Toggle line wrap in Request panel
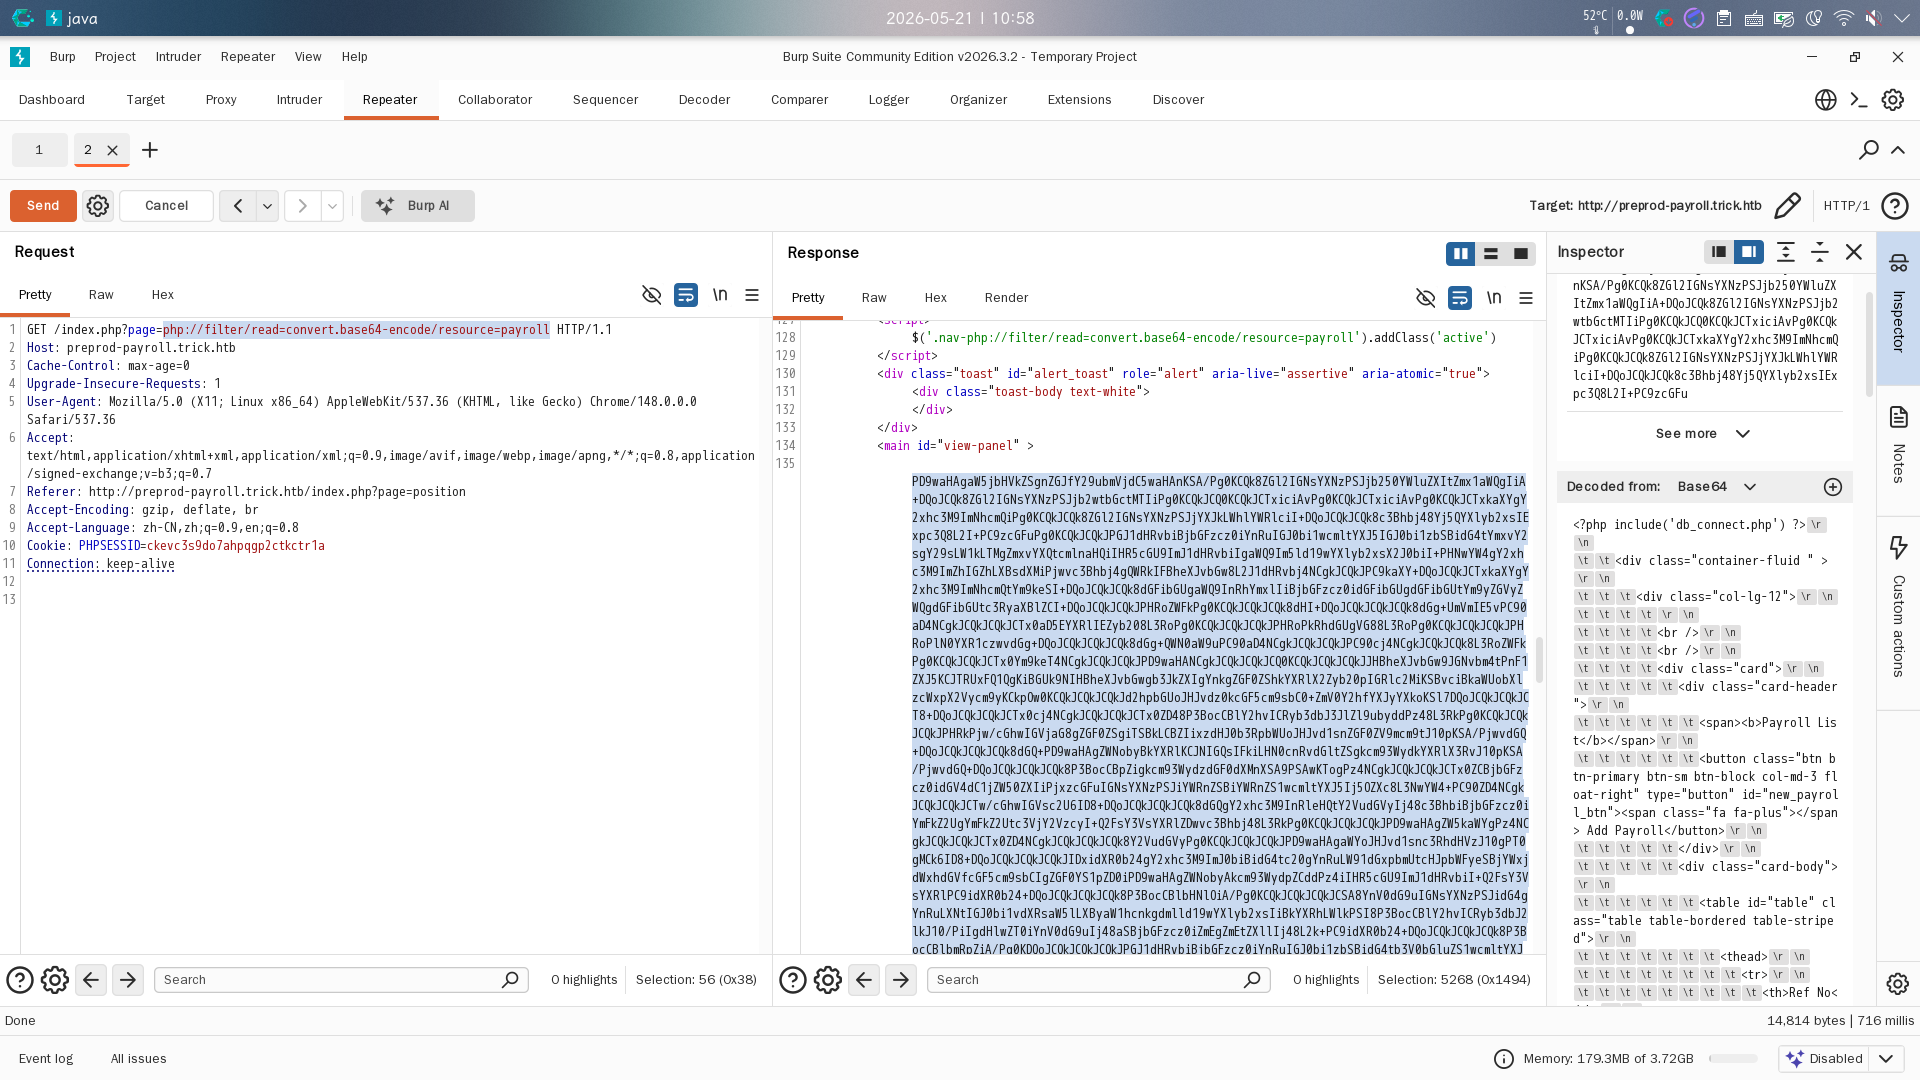 click(x=686, y=295)
